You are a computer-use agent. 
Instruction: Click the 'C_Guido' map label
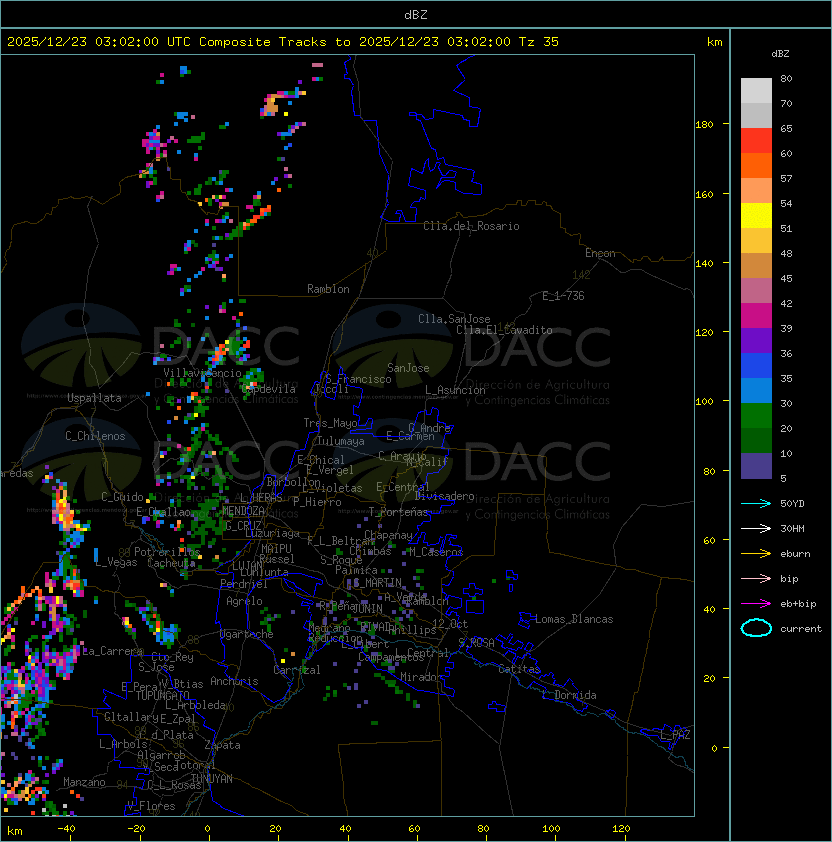click(122, 497)
